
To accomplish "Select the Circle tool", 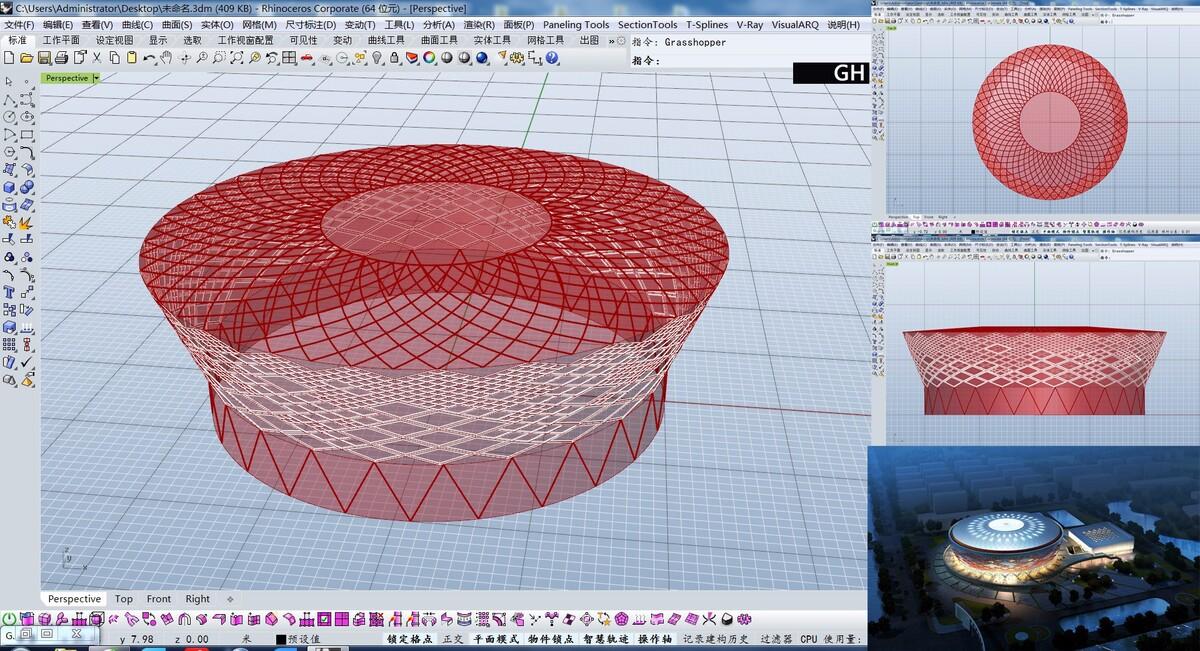I will coord(9,117).
